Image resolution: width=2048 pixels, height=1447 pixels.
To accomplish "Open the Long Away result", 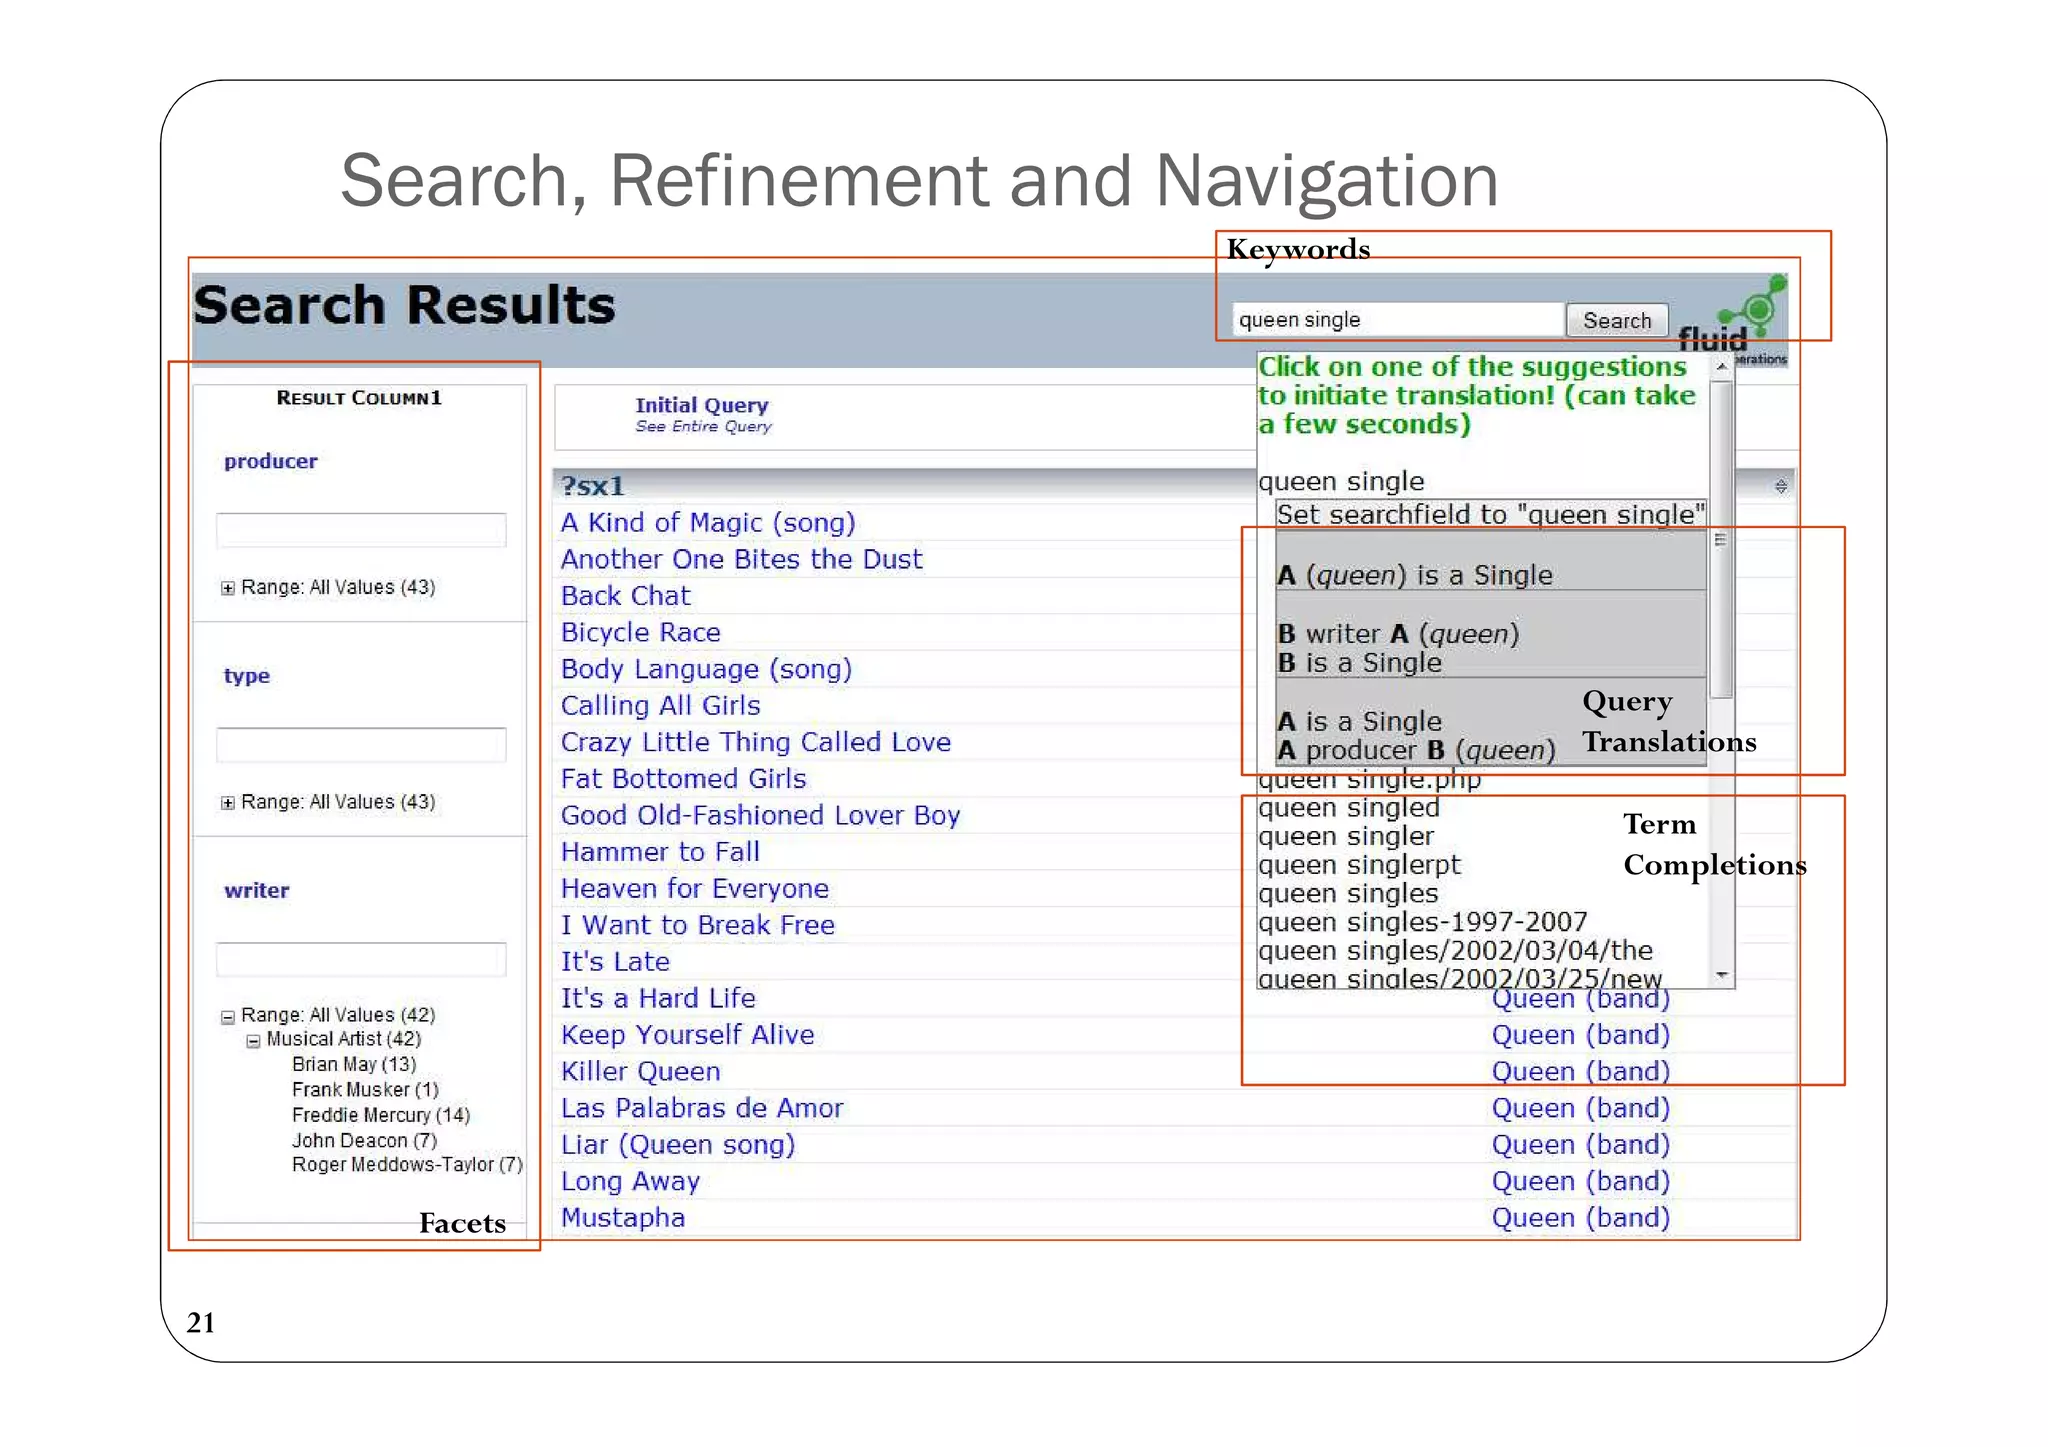I will pyautogui.click(x=630, y=1182).
